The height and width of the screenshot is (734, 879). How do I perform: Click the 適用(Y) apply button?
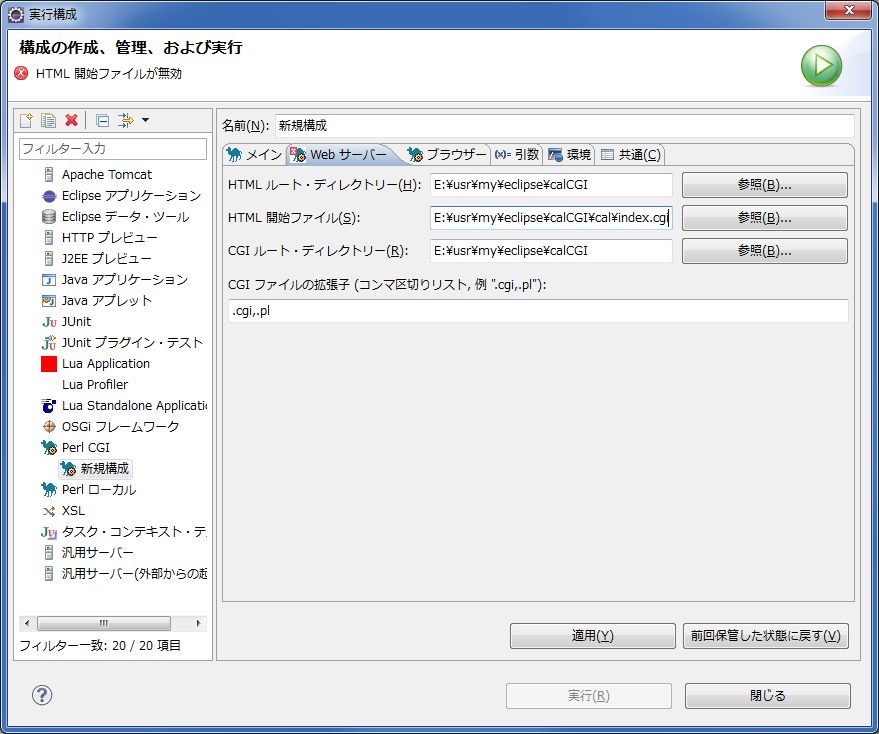(593, 636)
